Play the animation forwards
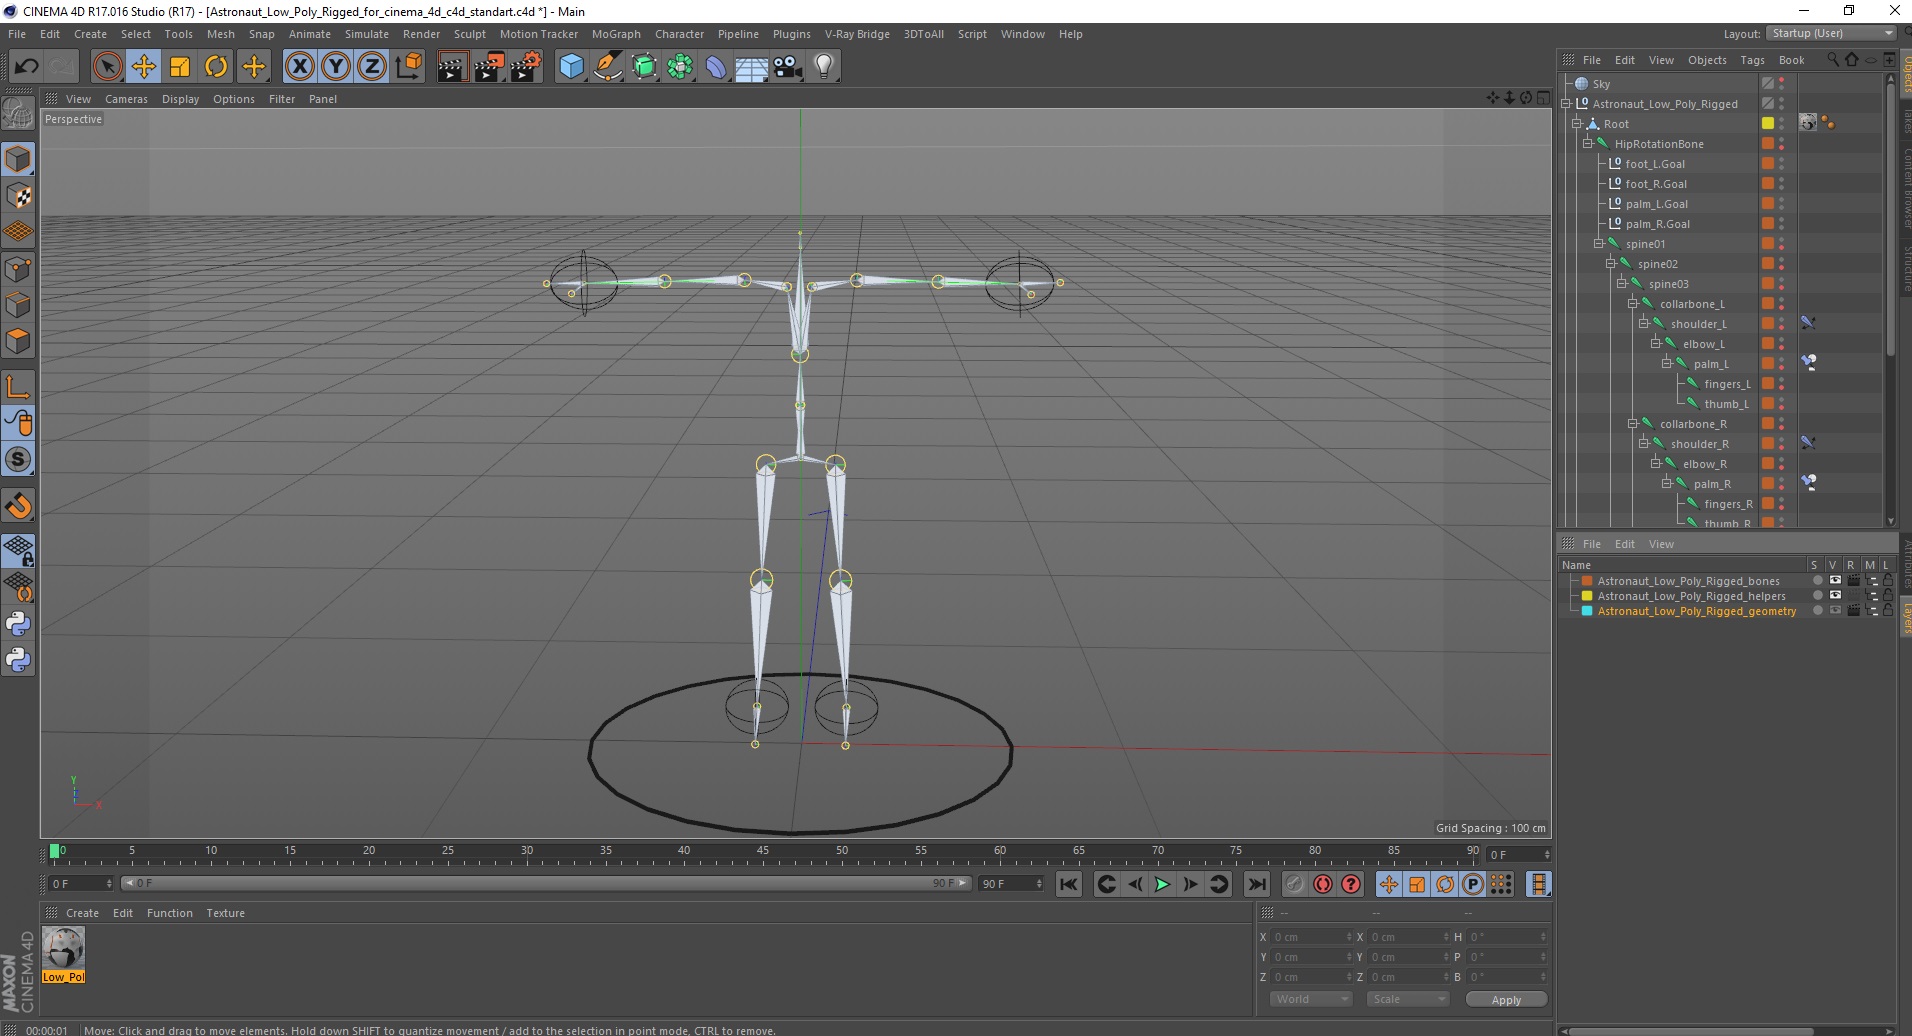This screenshot has height=1036, width=1912. click(x=1162, y=884)
